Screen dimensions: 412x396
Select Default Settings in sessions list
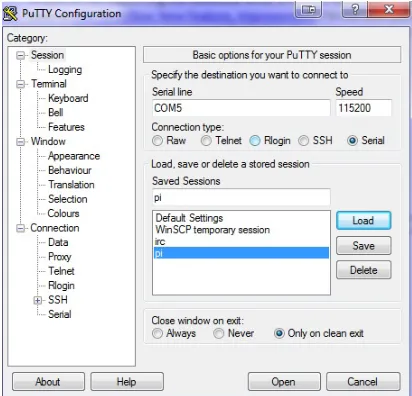241,218
